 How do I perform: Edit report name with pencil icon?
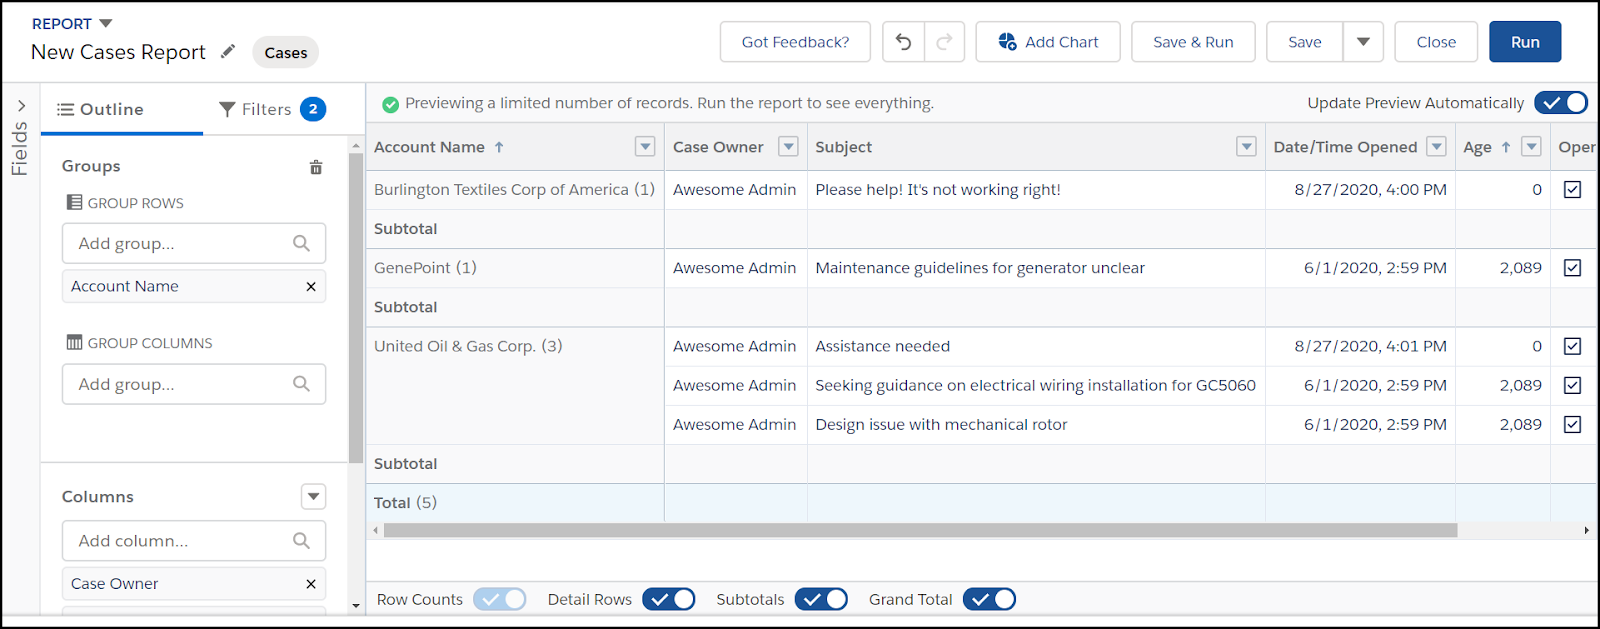228,51
